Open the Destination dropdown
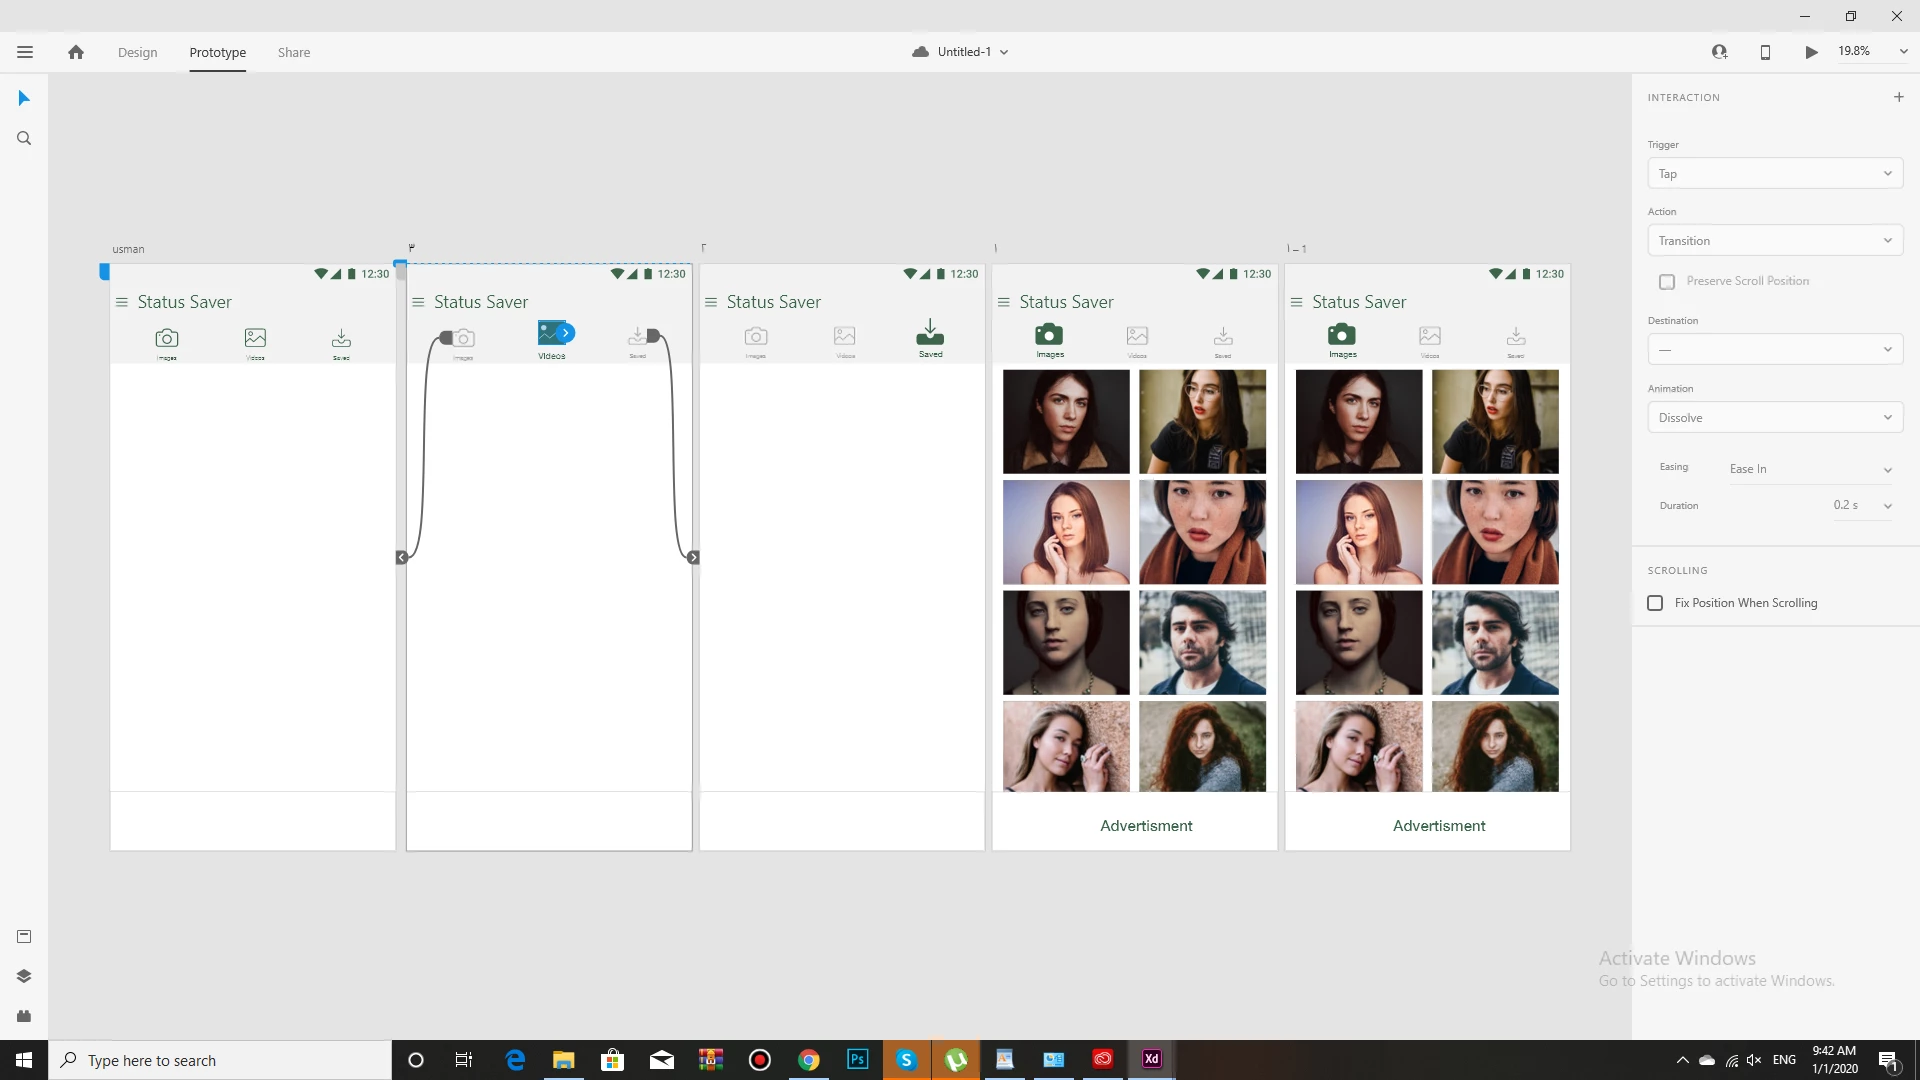Screen dimensions: 1920x1080 (x=1774, y=350)
